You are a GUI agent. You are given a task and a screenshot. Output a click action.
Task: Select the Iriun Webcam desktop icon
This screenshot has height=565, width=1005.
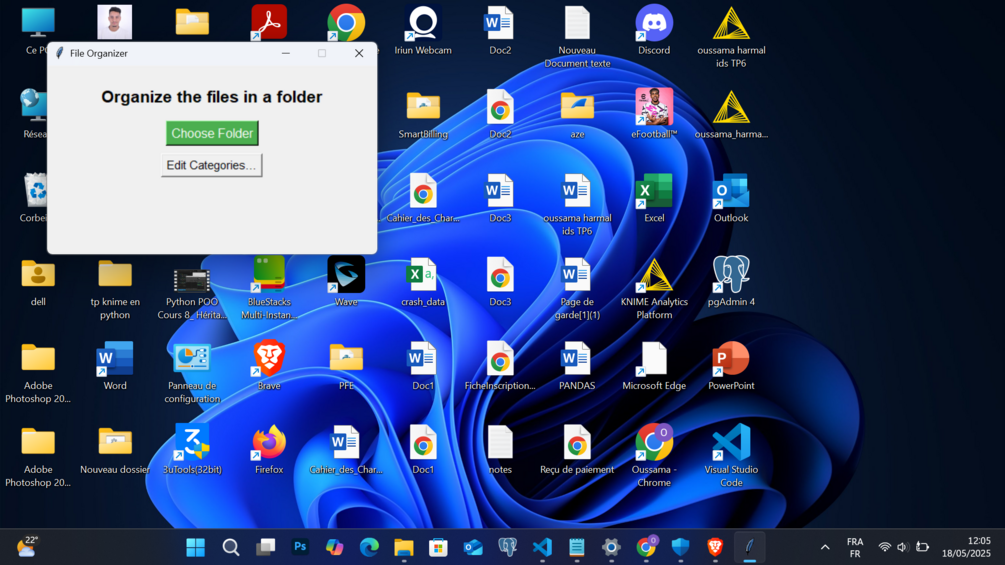tap(423, 31)
